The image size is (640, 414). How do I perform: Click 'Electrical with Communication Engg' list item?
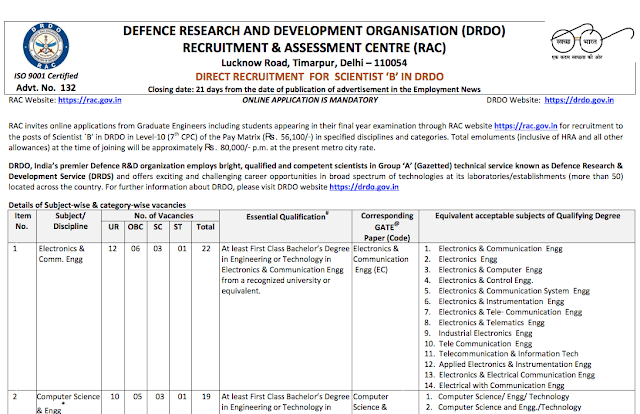502,385
